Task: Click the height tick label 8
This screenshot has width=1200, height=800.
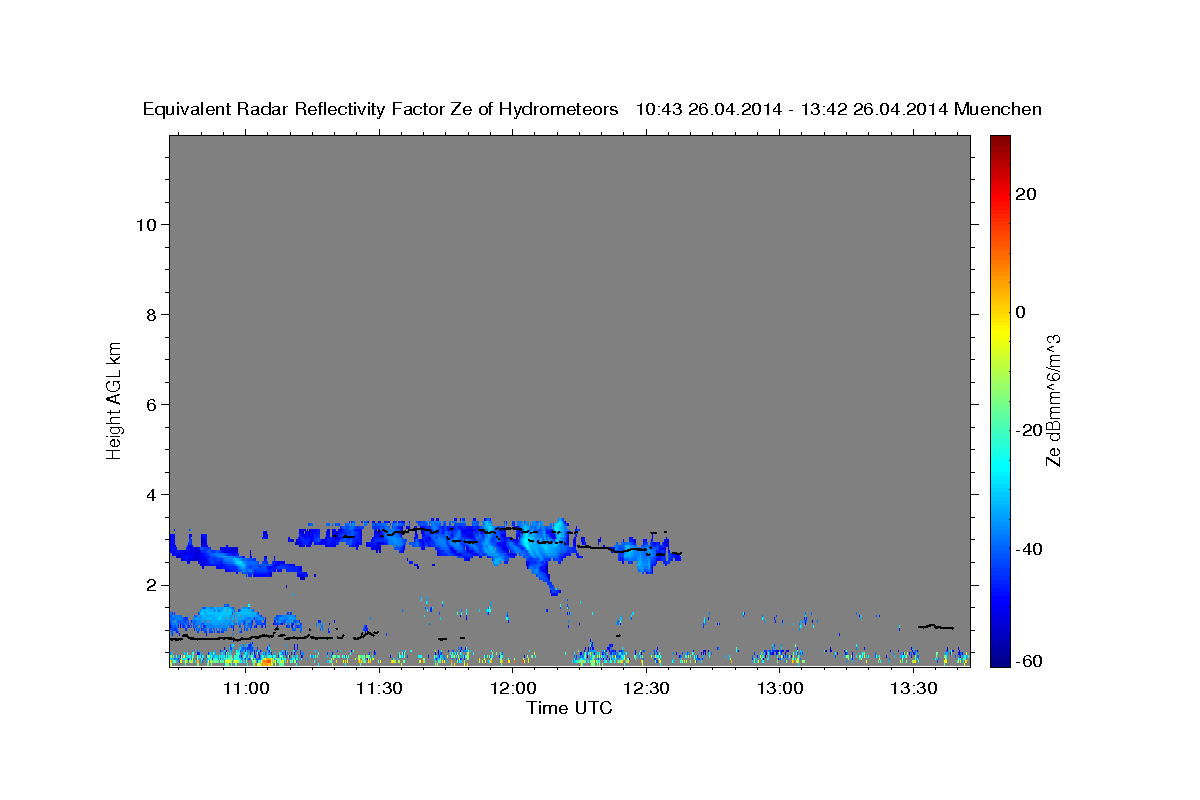Action: pyautogui.click(x=152, y=314)
